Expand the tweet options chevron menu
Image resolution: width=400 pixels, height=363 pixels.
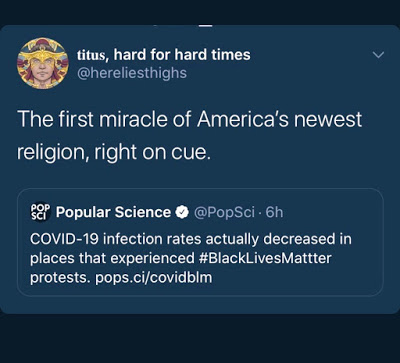378,55
